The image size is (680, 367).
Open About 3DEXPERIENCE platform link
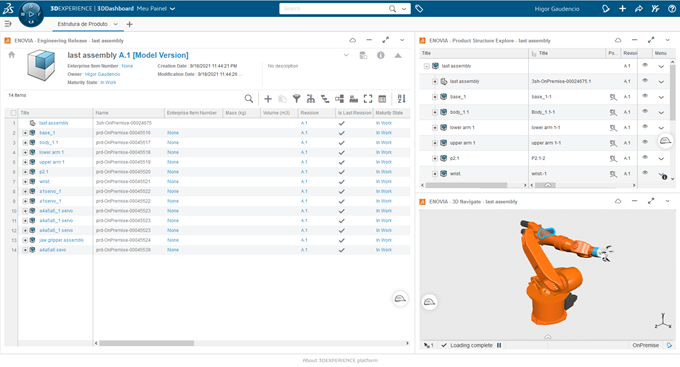pos(340,360)
